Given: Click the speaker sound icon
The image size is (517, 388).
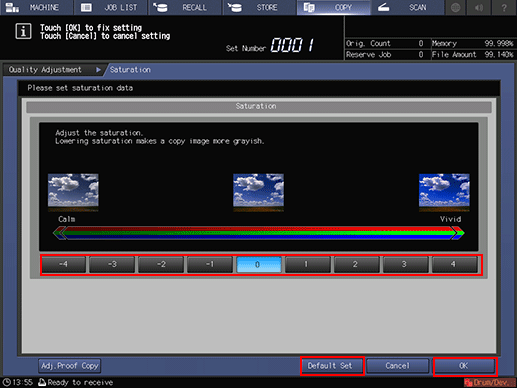Looking at the screenshot, I should click(479, 7).
